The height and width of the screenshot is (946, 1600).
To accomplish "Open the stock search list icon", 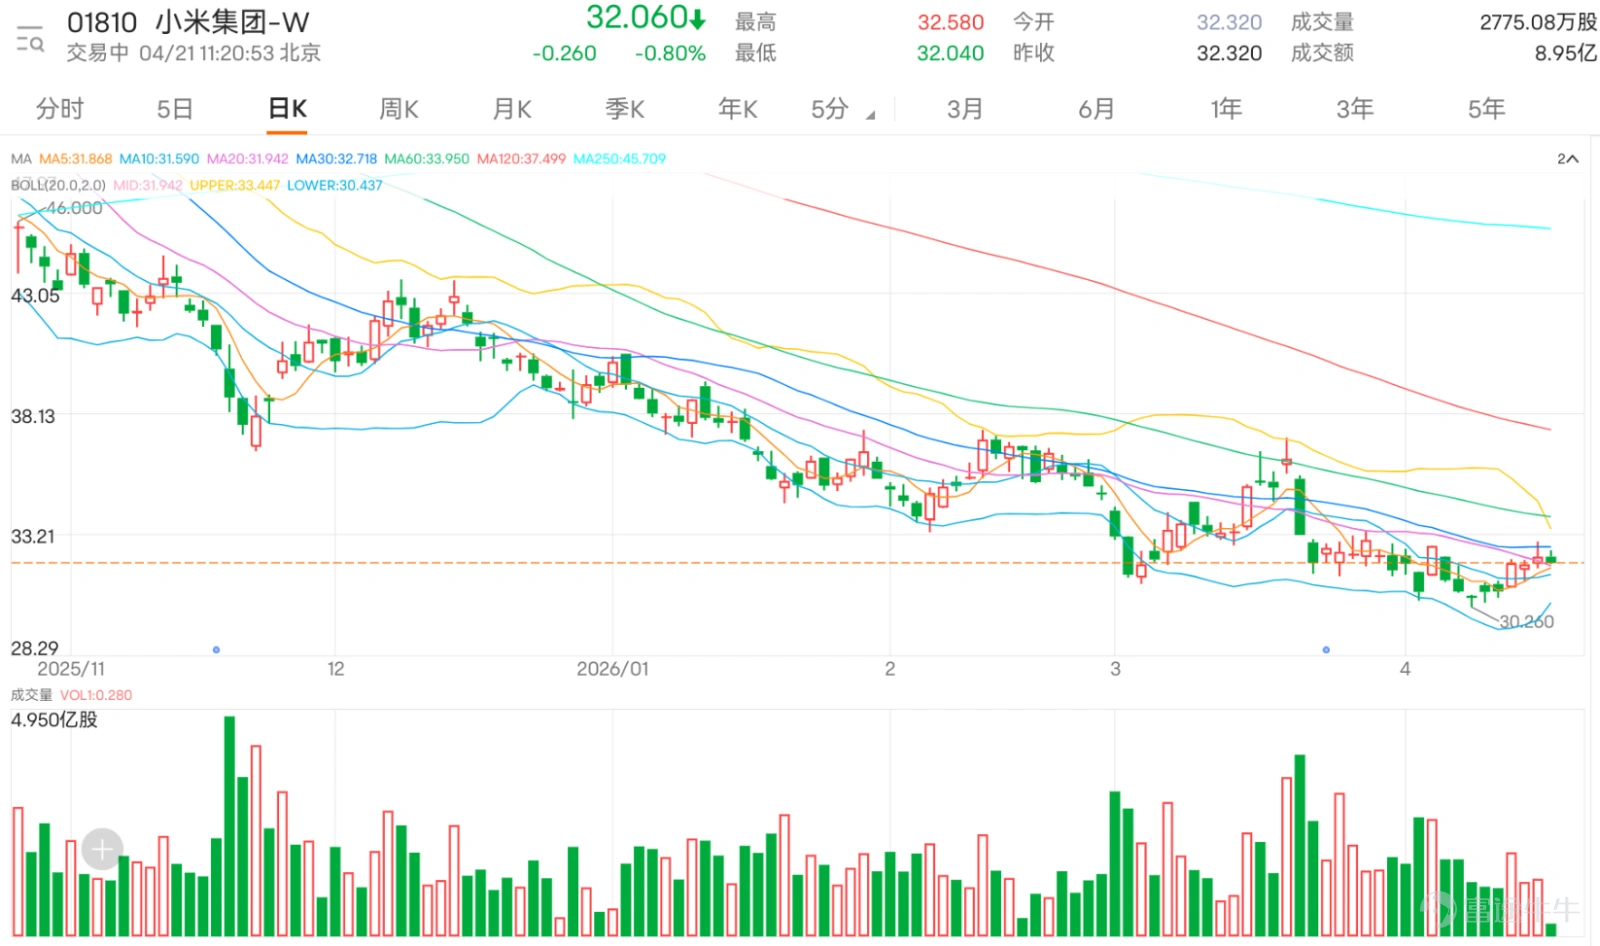I will pyautogui.click(x=30, y=38).
